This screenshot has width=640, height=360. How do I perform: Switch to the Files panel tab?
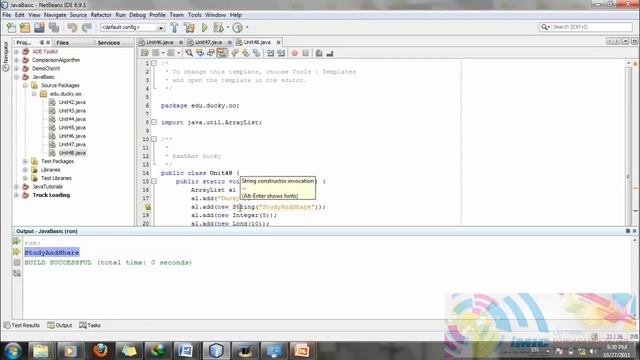click(x=62, y=42)
